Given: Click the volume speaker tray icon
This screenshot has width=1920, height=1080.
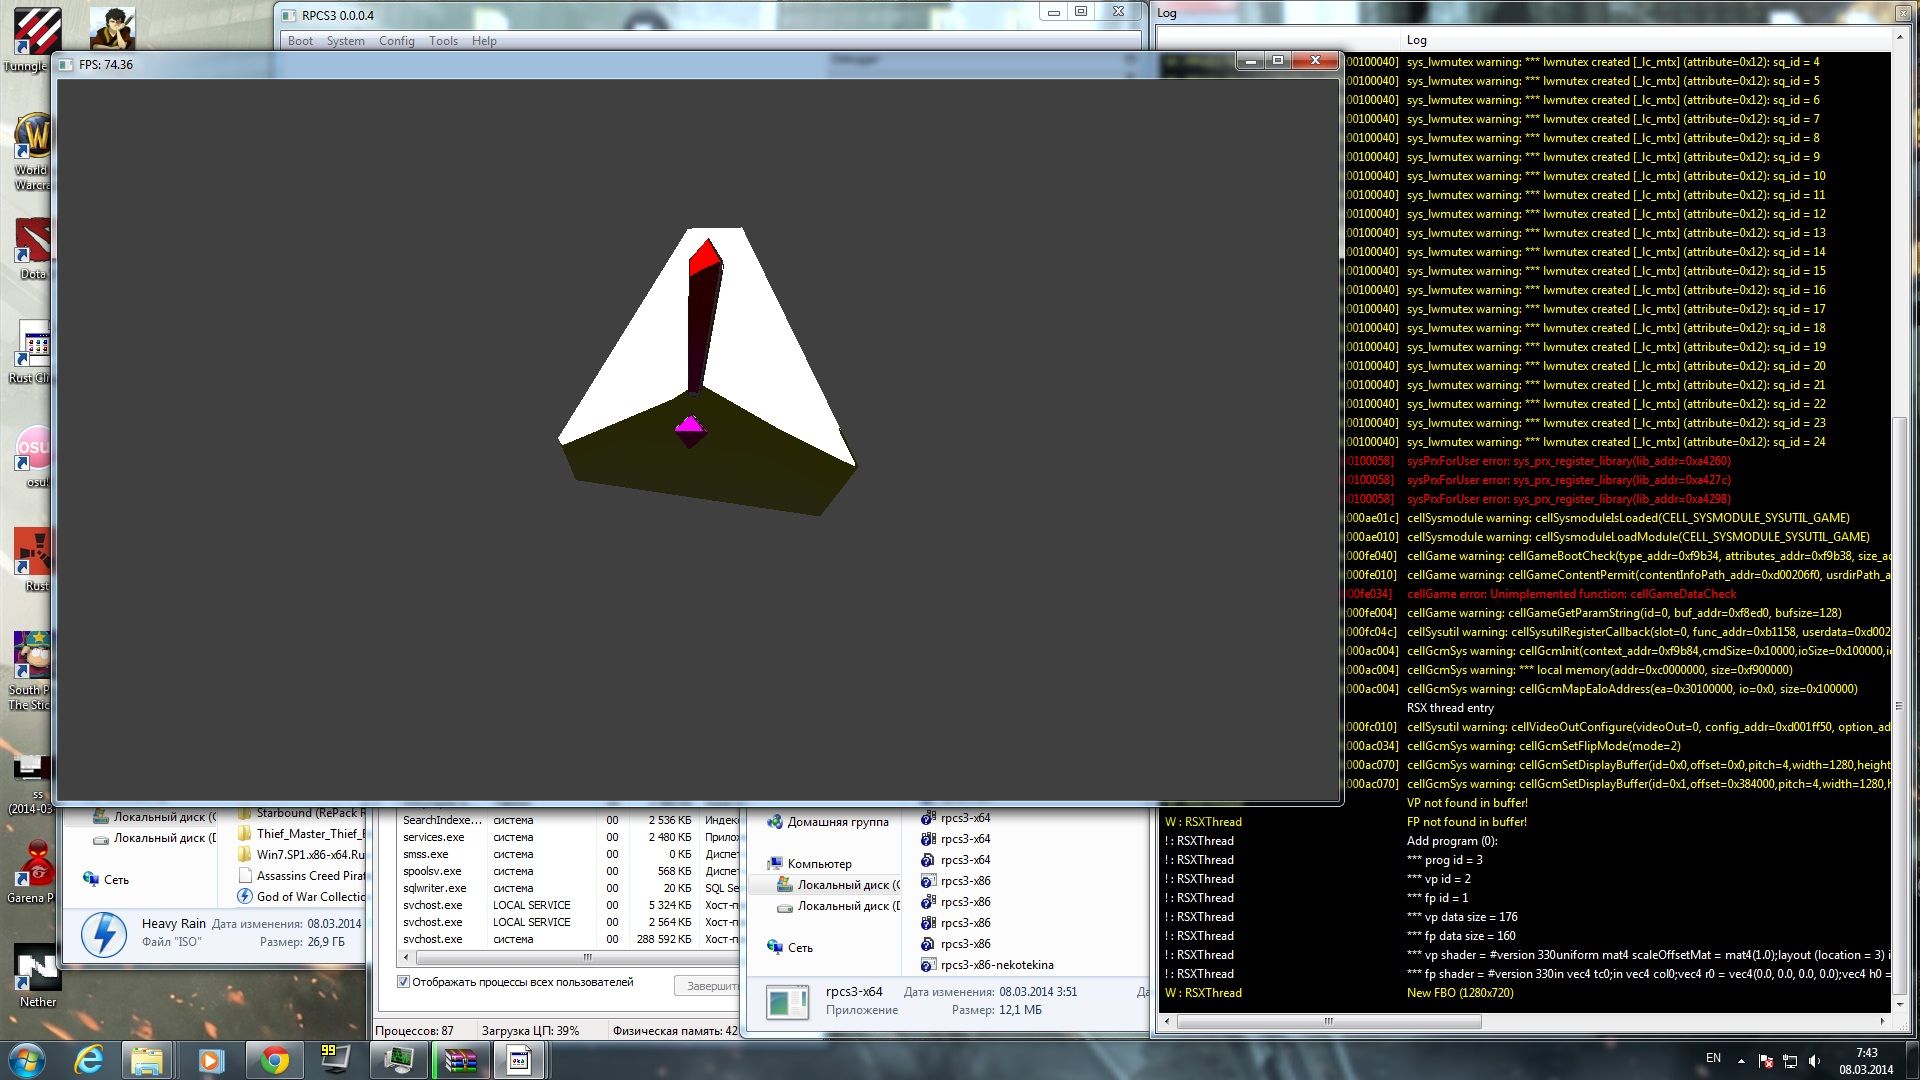Looking at the screenshot, I should tap(1815, 1061).
